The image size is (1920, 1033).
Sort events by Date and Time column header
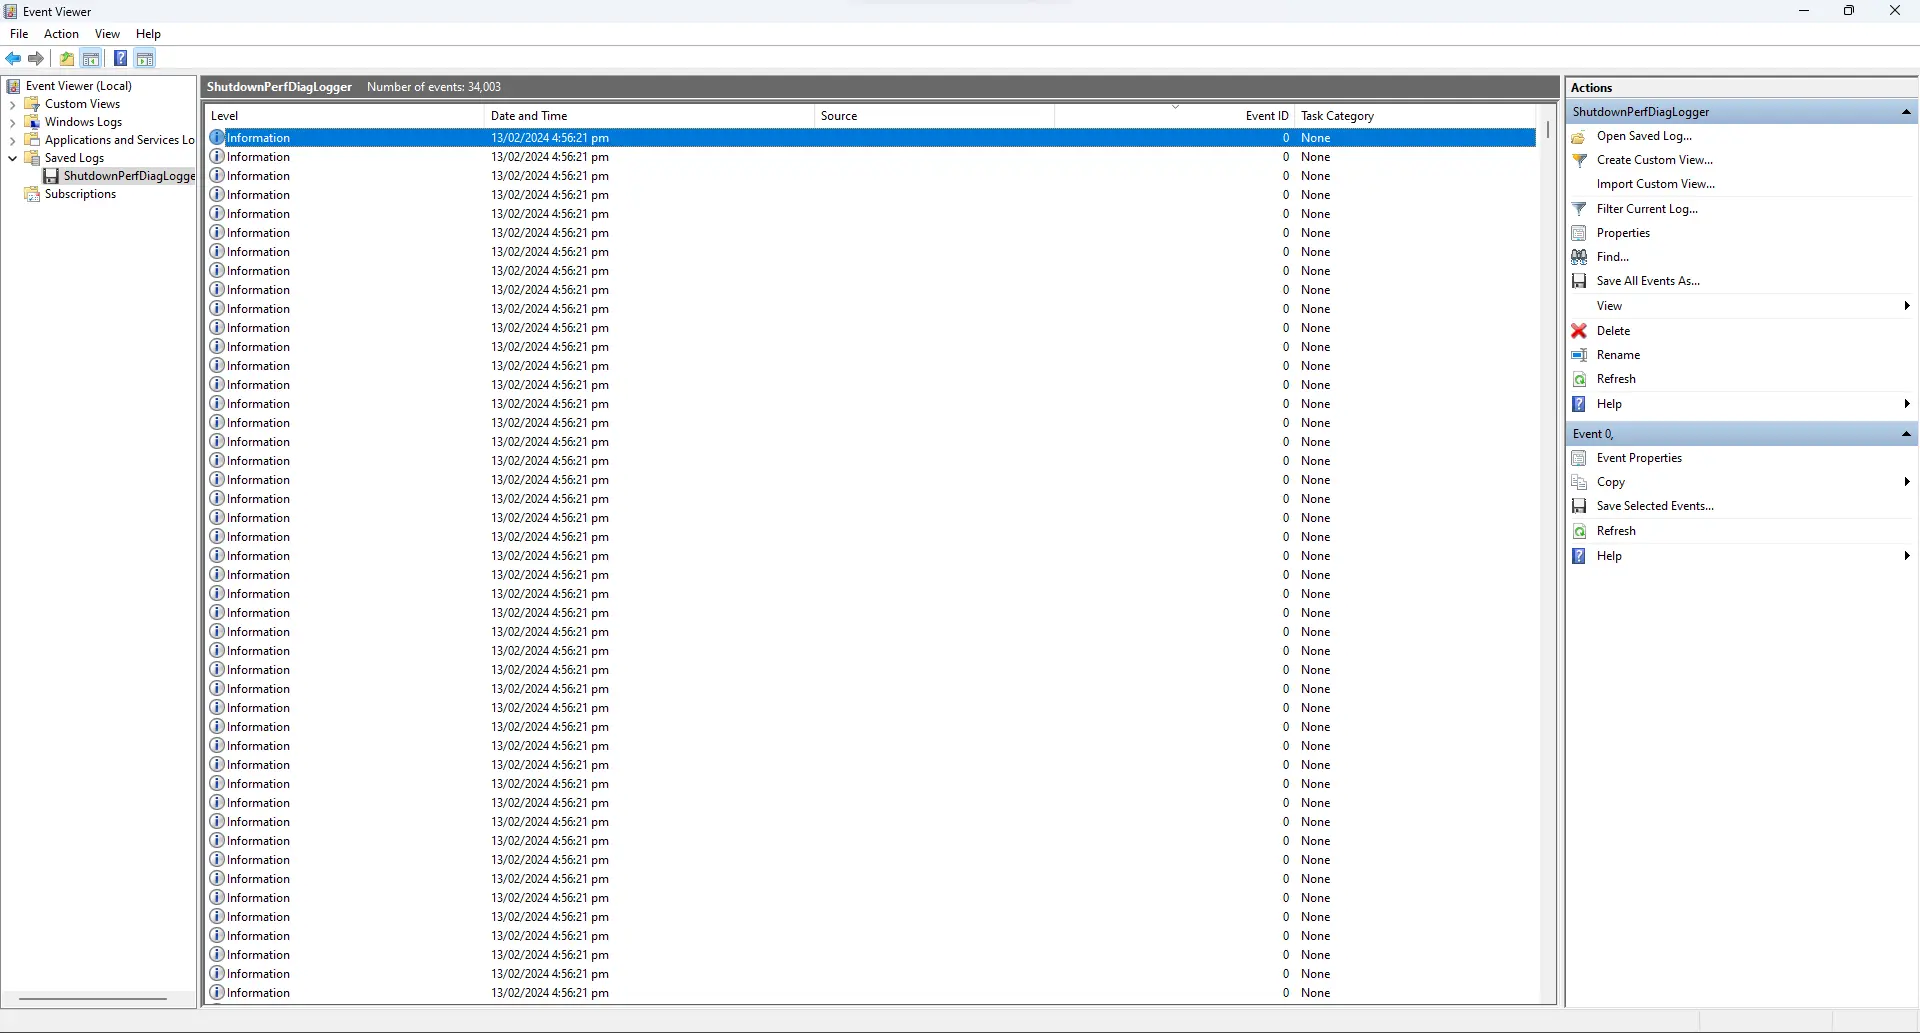(x=649, y=116)
